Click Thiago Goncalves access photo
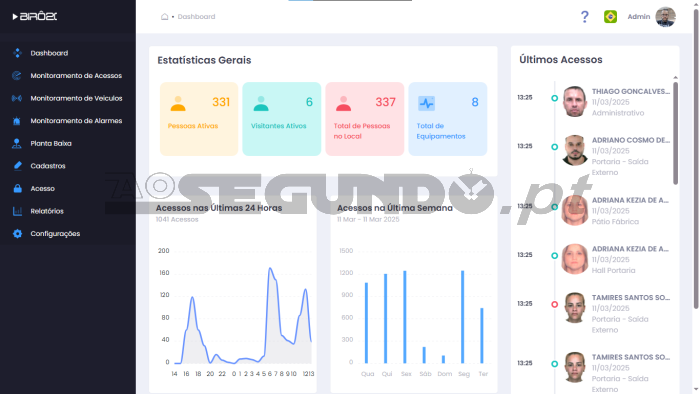Screen dimensions: 700x394 [575, 102]
